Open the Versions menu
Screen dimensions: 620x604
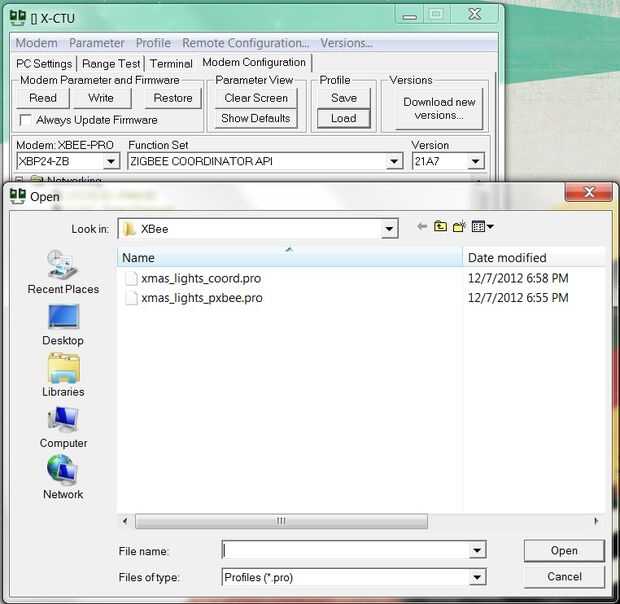[x=346, y=43]
